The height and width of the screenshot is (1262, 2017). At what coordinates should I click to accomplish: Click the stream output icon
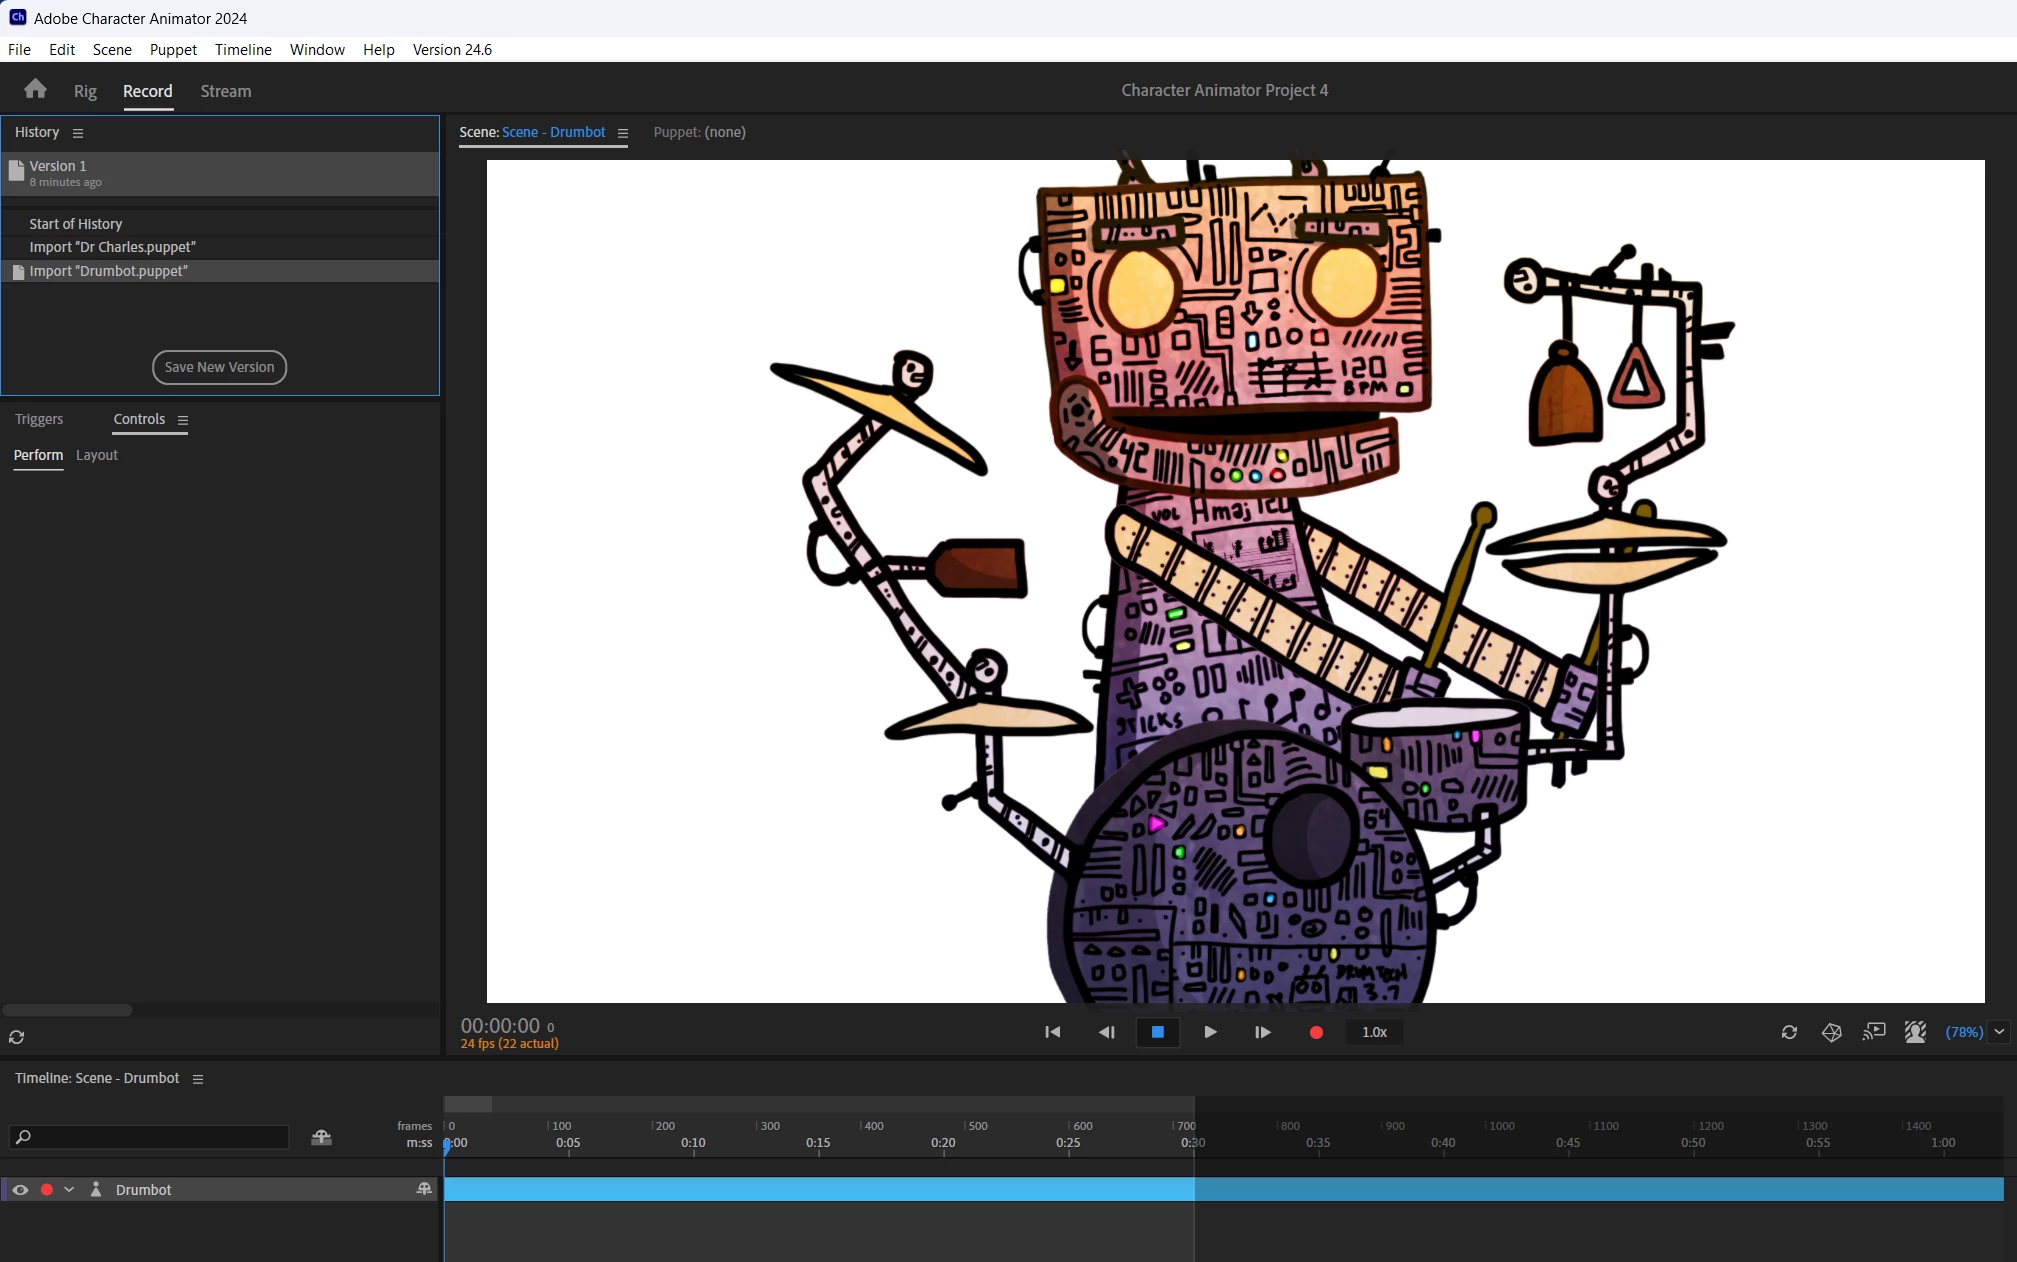click(x=1873, y=1032)
